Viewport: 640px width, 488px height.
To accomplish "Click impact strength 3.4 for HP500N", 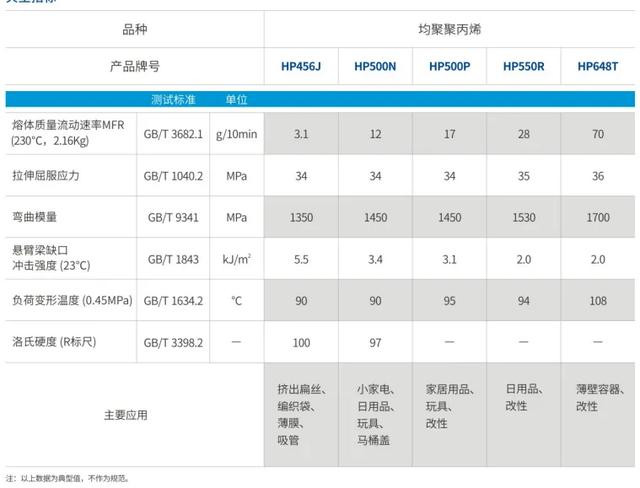I will pos(375,260).
